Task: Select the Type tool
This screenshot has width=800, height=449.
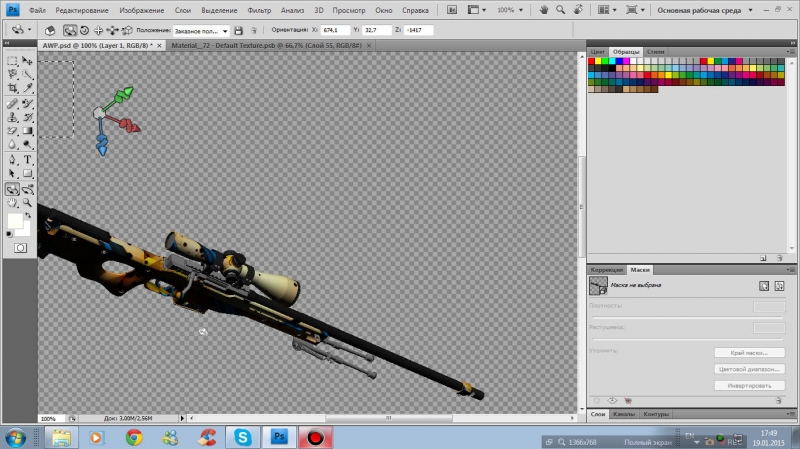Action: [x=27, y=160]
